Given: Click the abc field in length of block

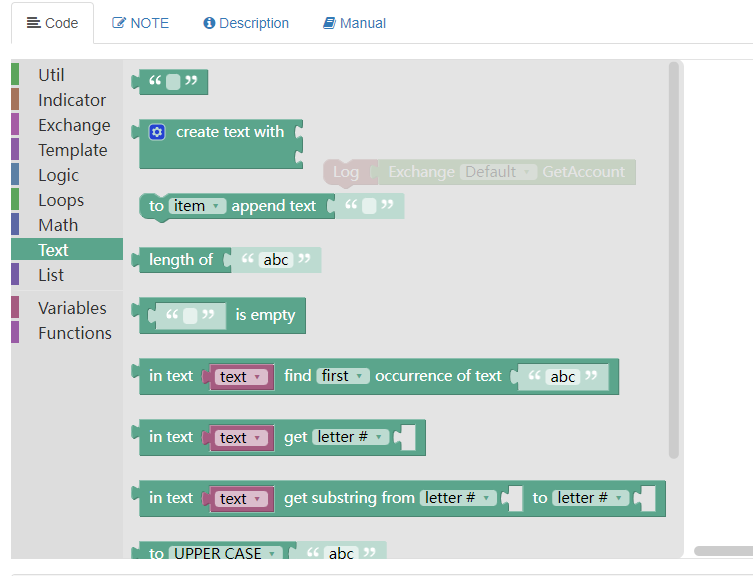Looking at the screenshot, I should [x=276, y=260].
